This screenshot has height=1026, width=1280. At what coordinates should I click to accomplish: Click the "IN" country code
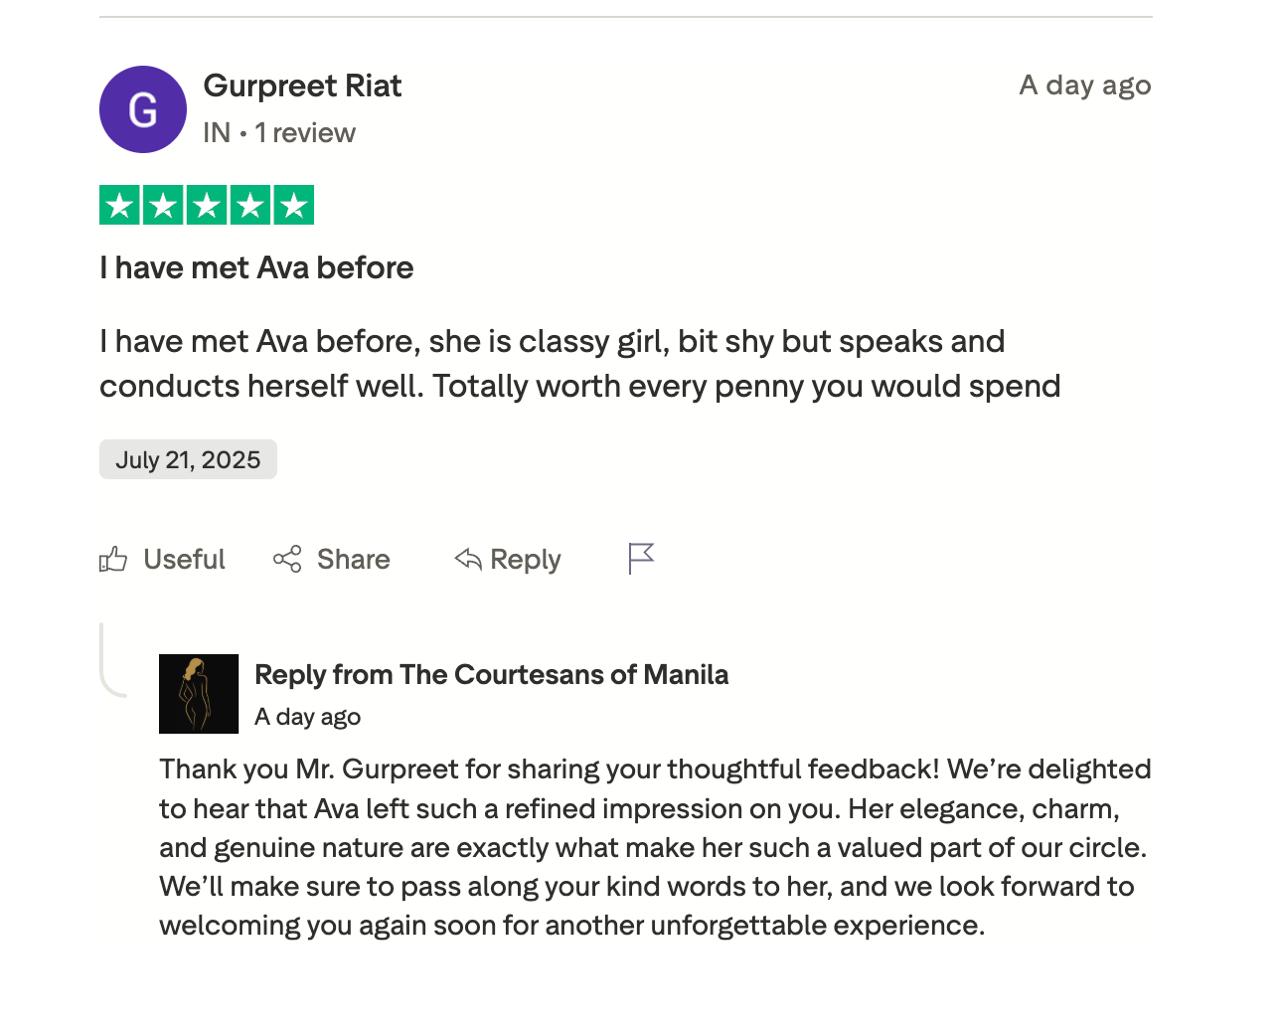216,133
